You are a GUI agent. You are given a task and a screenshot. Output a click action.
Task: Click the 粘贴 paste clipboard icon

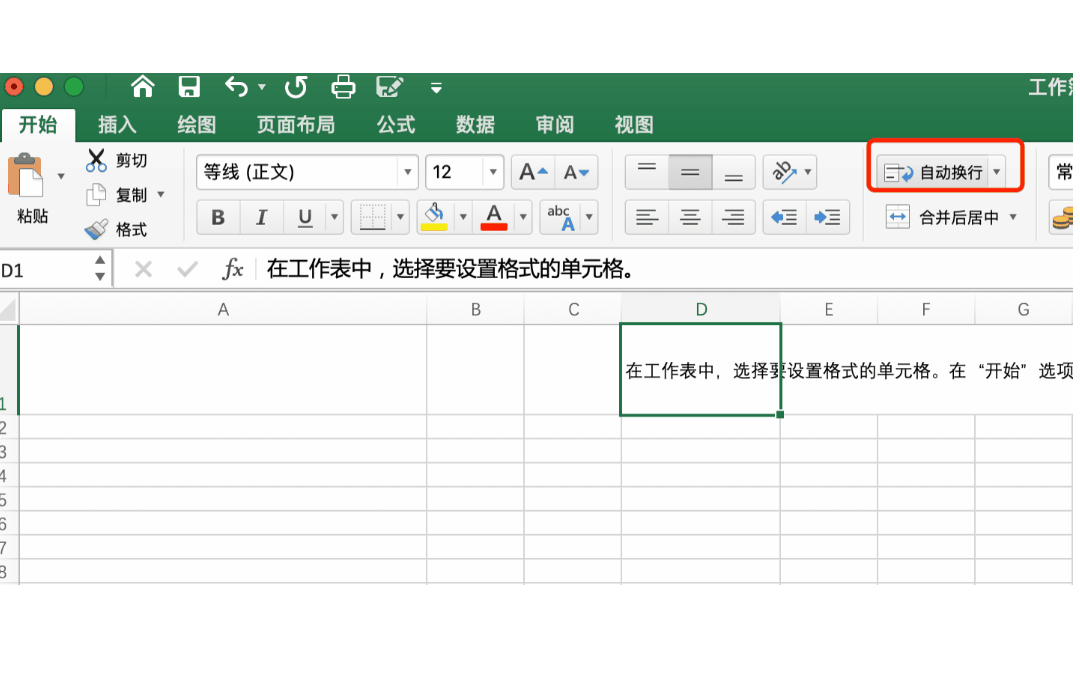[x=25, y=176]
